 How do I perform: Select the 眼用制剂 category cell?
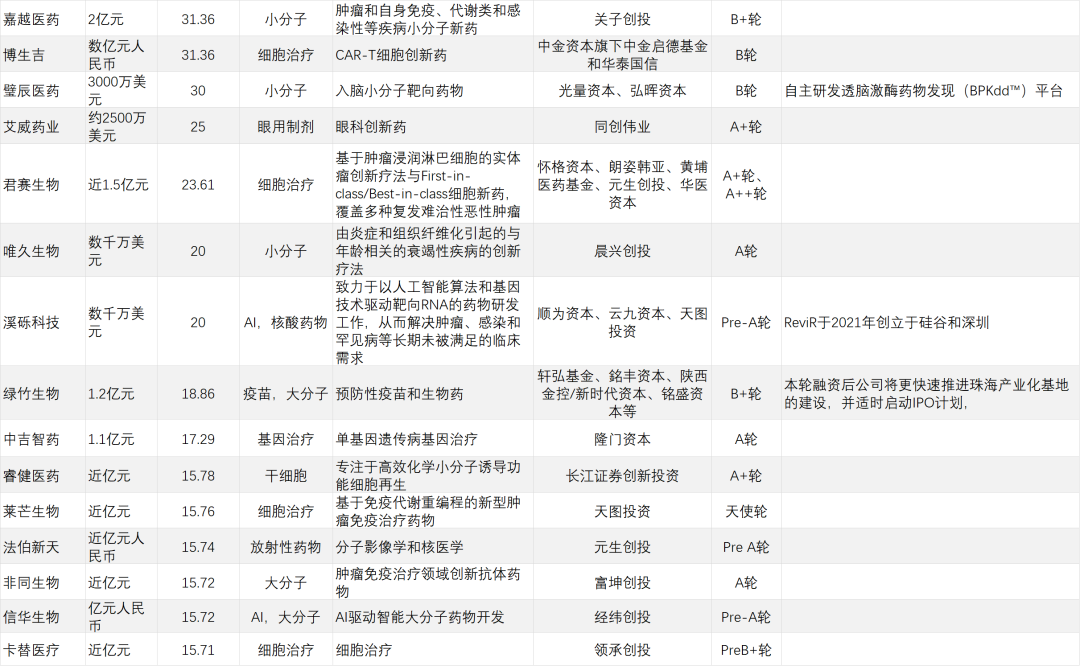[285, 126]
